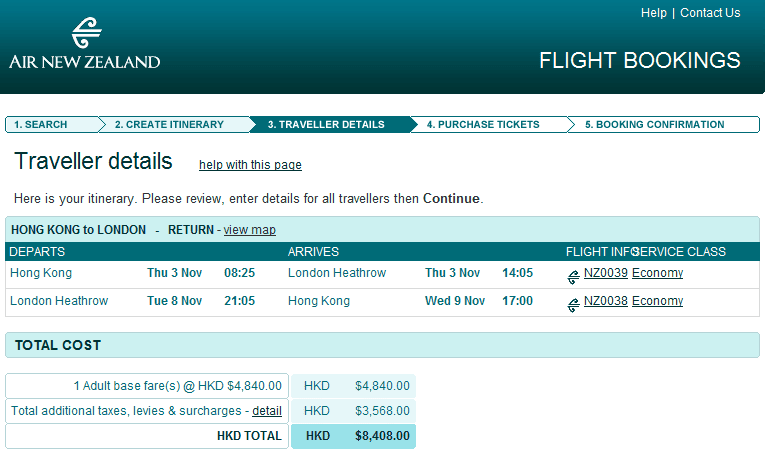This screenshot has height=454, width=766.
Task: Go to the Create Itinerary step
Action: tap(168, 125)
